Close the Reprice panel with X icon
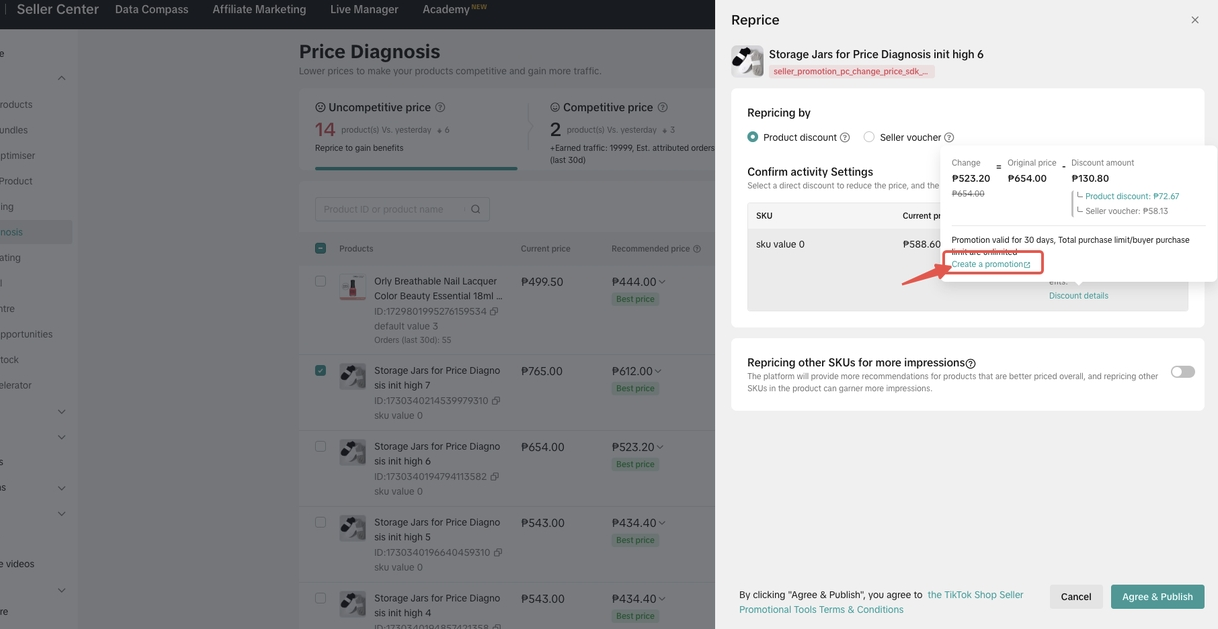 1194,20
